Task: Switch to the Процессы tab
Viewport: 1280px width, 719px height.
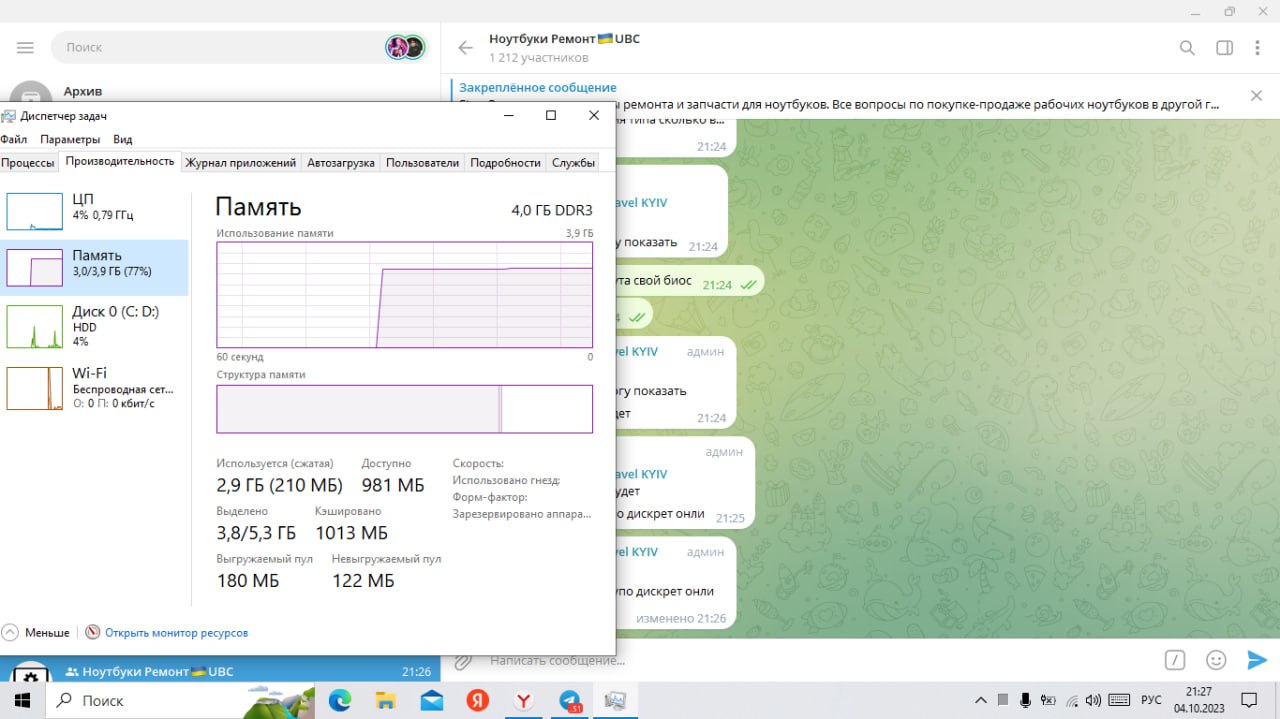Action: click(x=28, y=163)
